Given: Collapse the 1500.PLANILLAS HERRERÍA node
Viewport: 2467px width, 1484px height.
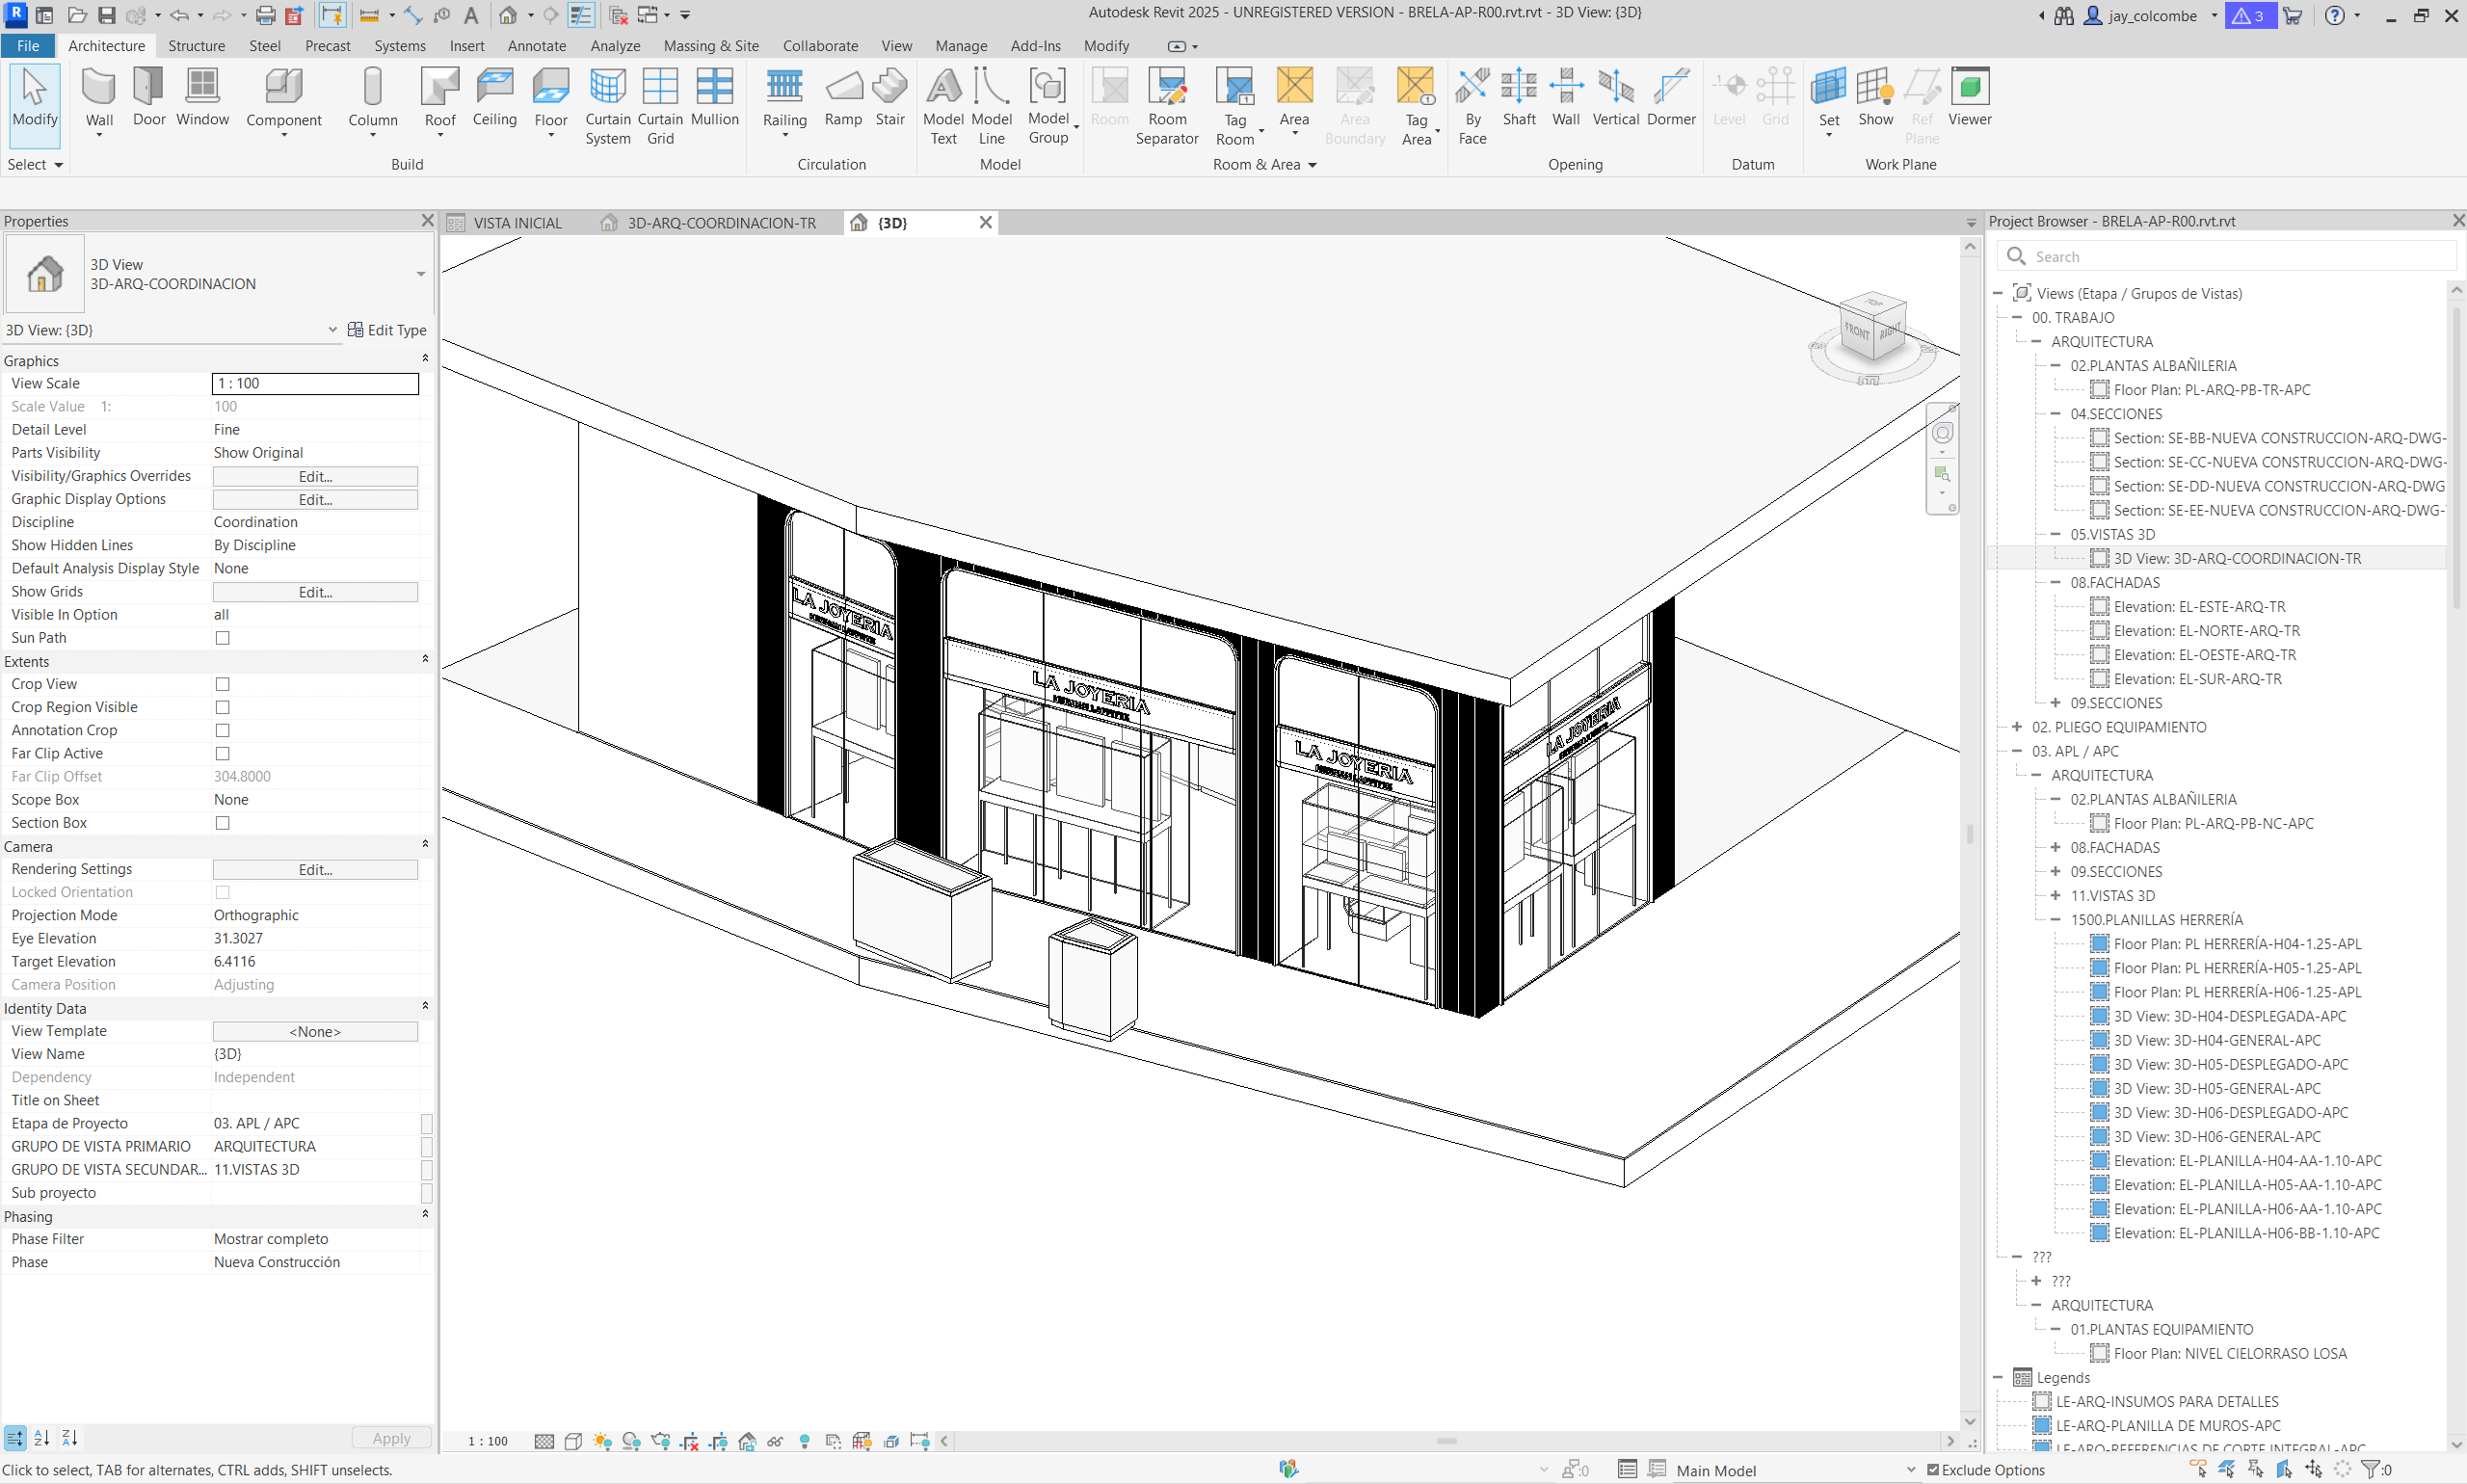Looking at the screenshot, I should pos(2055,920).
